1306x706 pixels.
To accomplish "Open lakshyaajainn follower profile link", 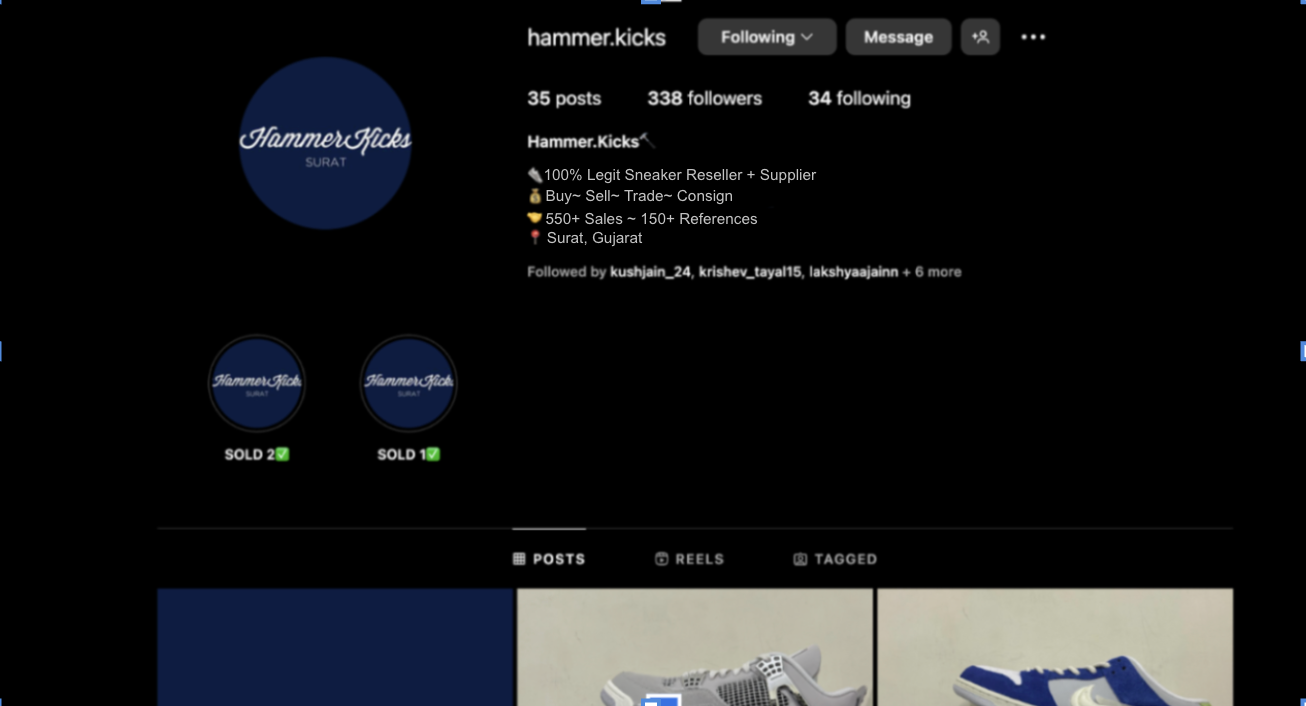I will [853, 272].
